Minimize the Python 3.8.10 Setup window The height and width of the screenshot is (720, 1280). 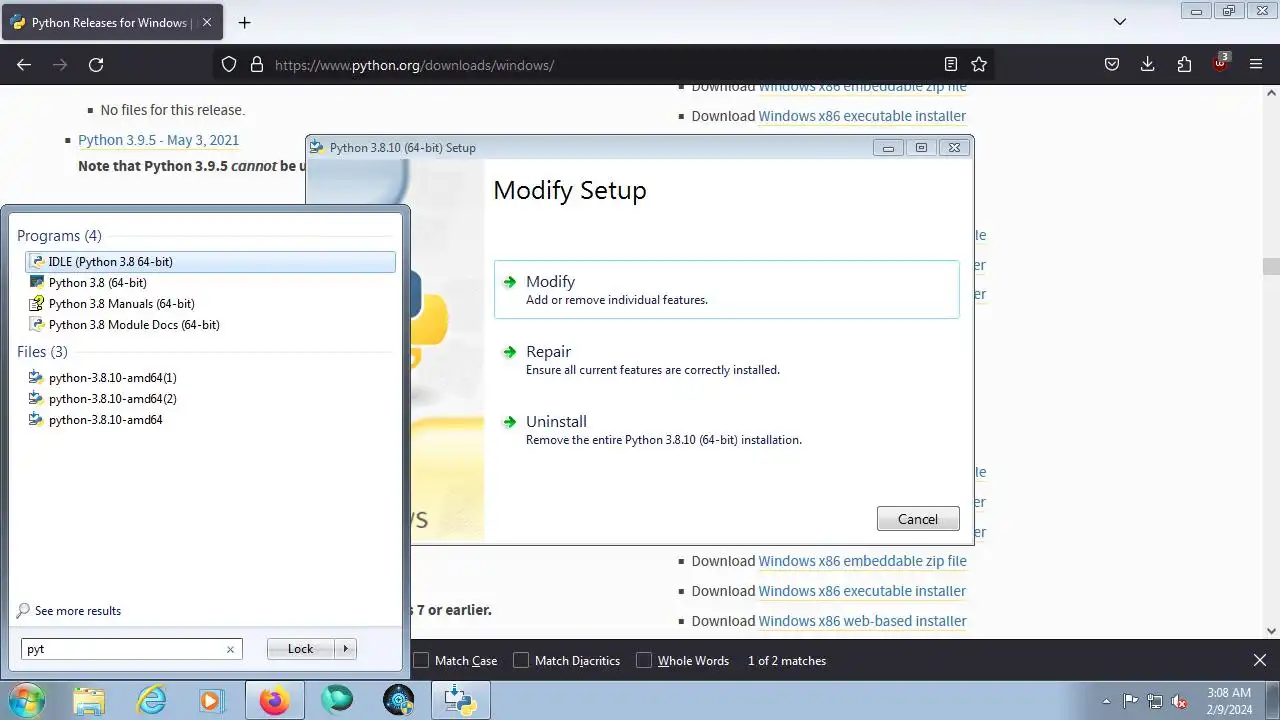click(x=888, y=147)
